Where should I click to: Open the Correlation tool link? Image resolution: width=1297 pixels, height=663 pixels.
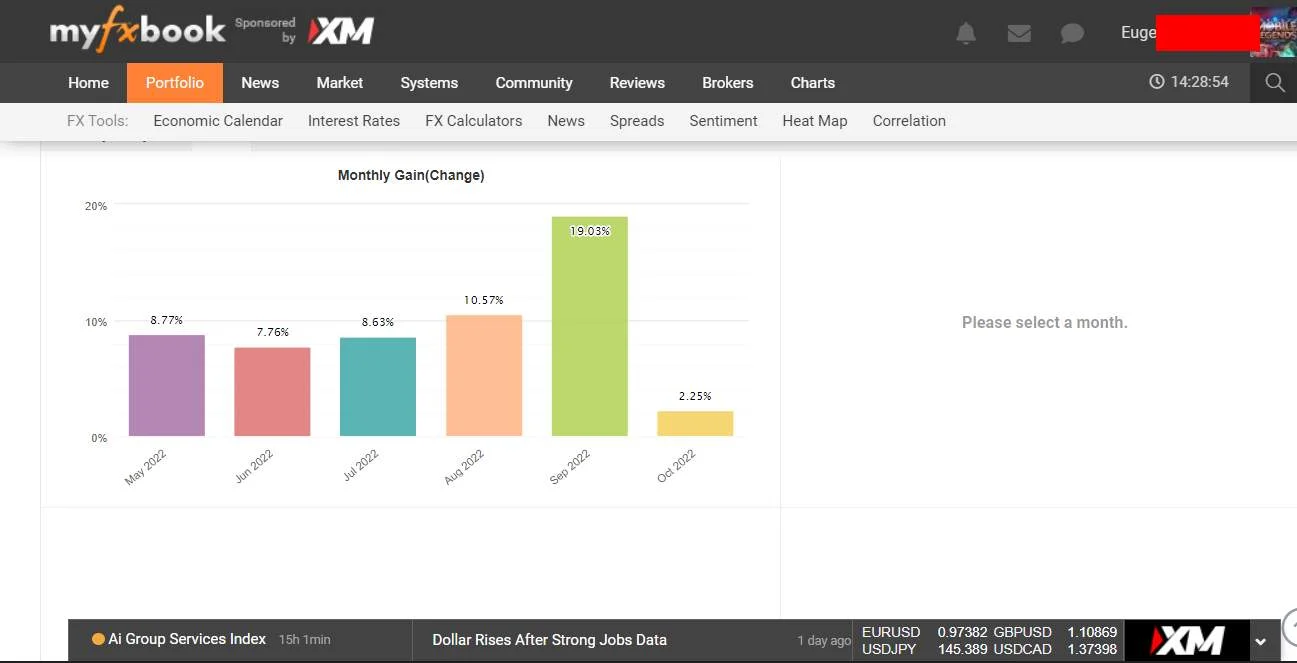pyautogui.click(x=909, y=121)
